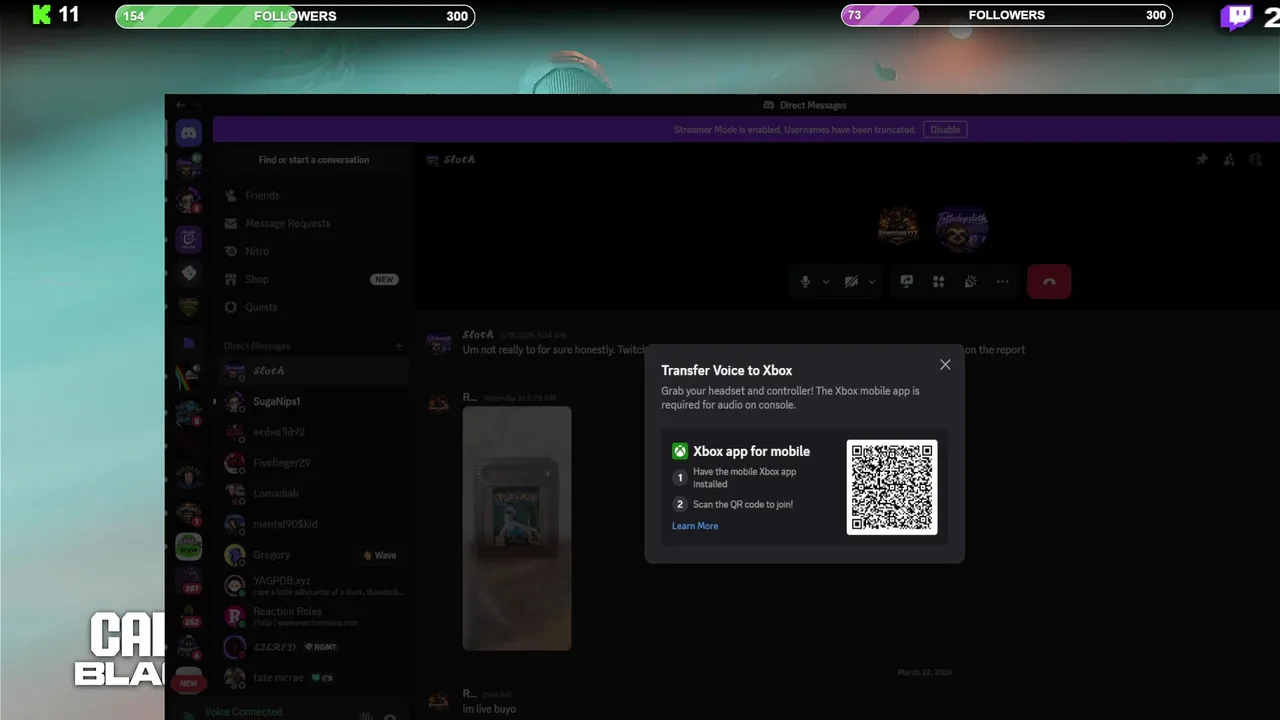
Task: Click the green Xbox app logo
Action: (x=680, y=451)
